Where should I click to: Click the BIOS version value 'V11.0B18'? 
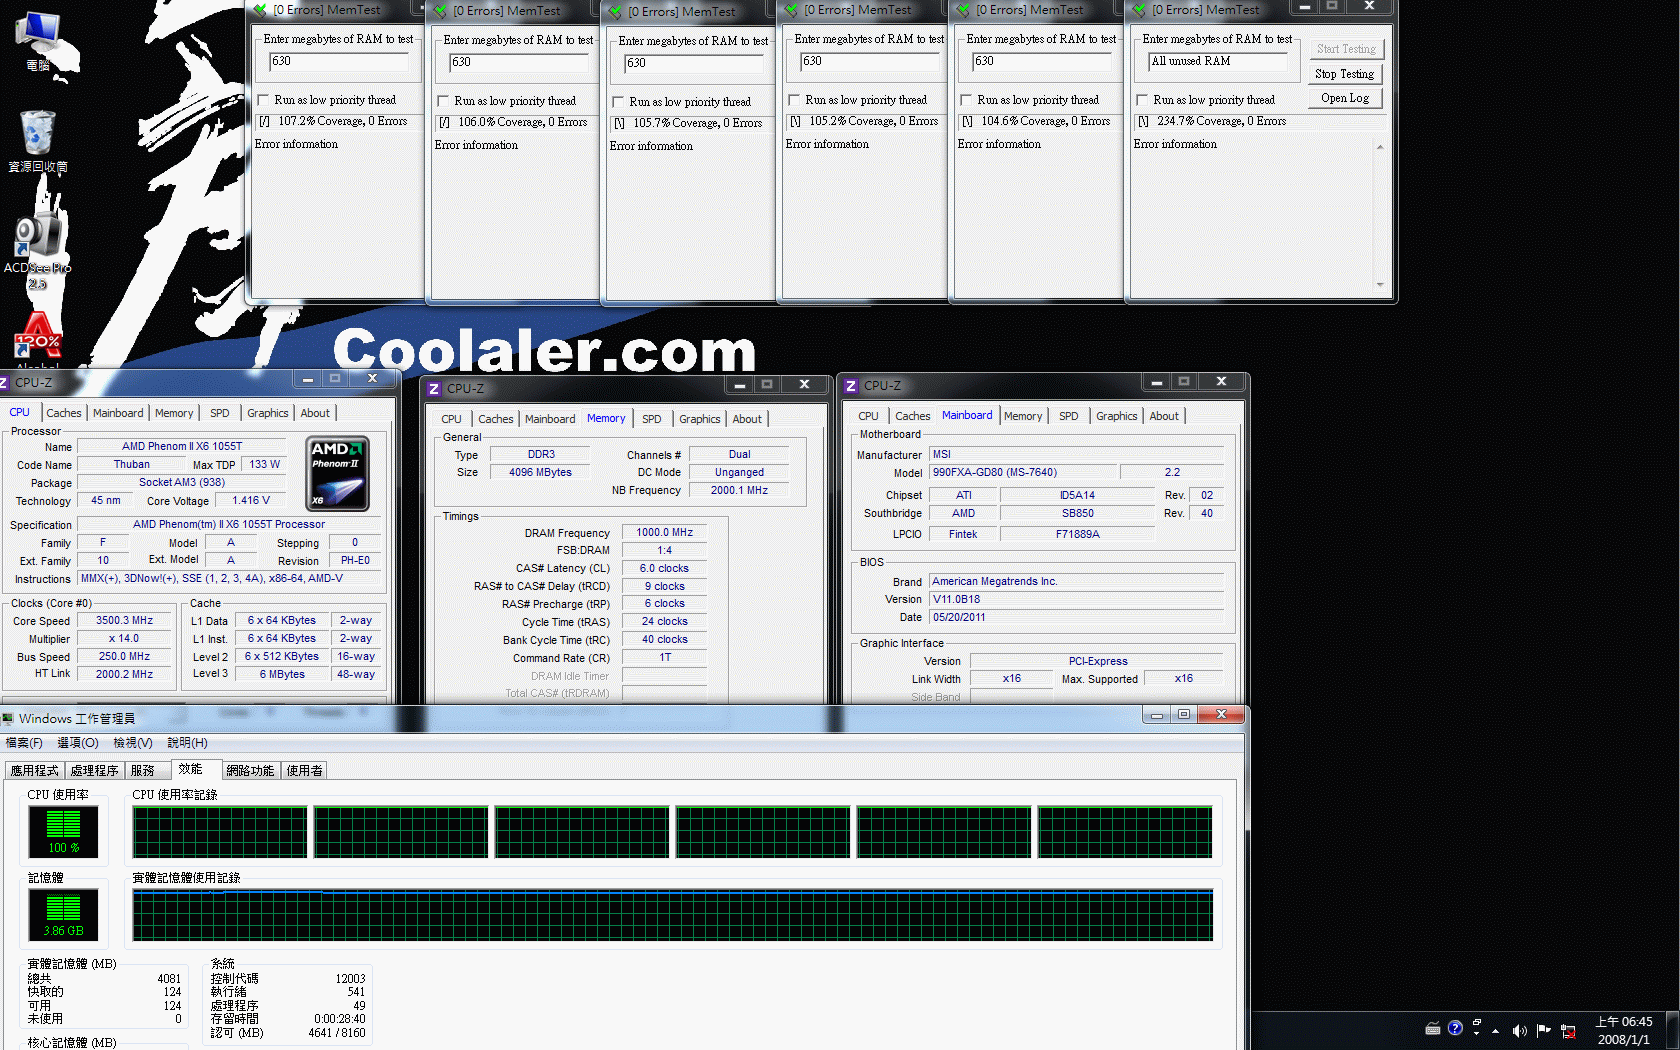coord(1076,600)
